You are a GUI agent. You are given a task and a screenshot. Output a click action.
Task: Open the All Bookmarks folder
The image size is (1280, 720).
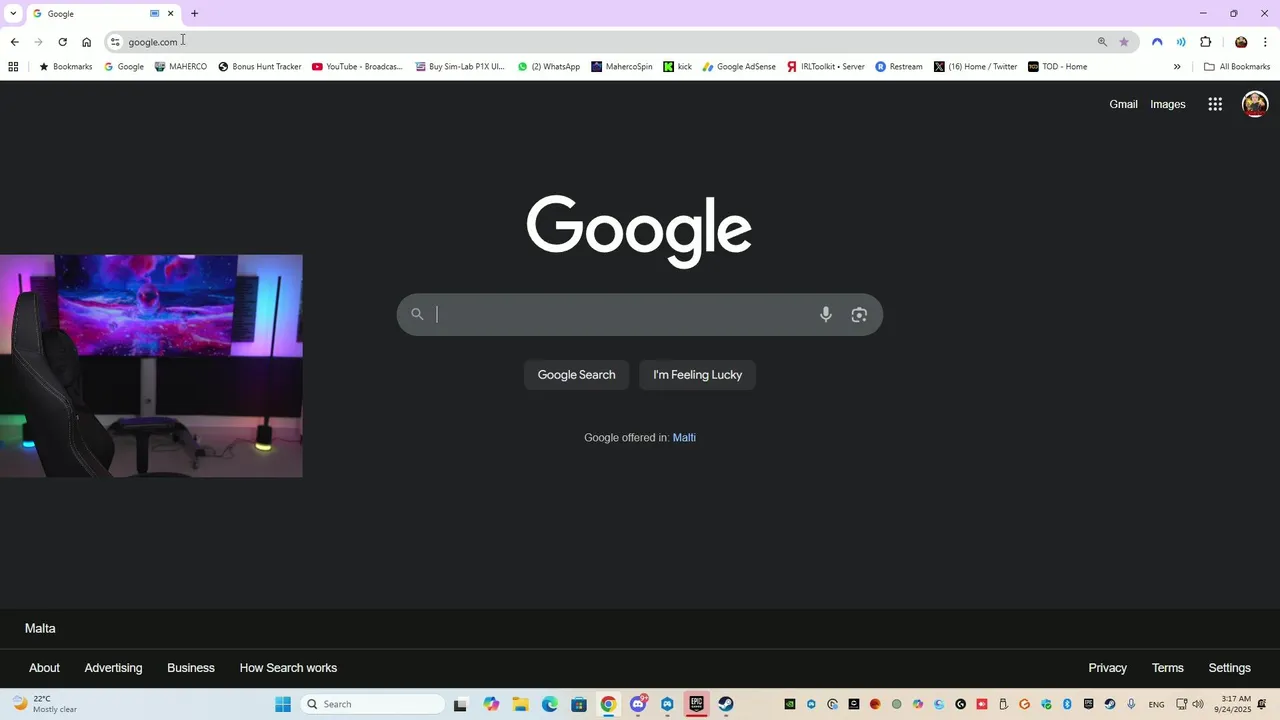pyautogui.click(x=1237, y=67)
